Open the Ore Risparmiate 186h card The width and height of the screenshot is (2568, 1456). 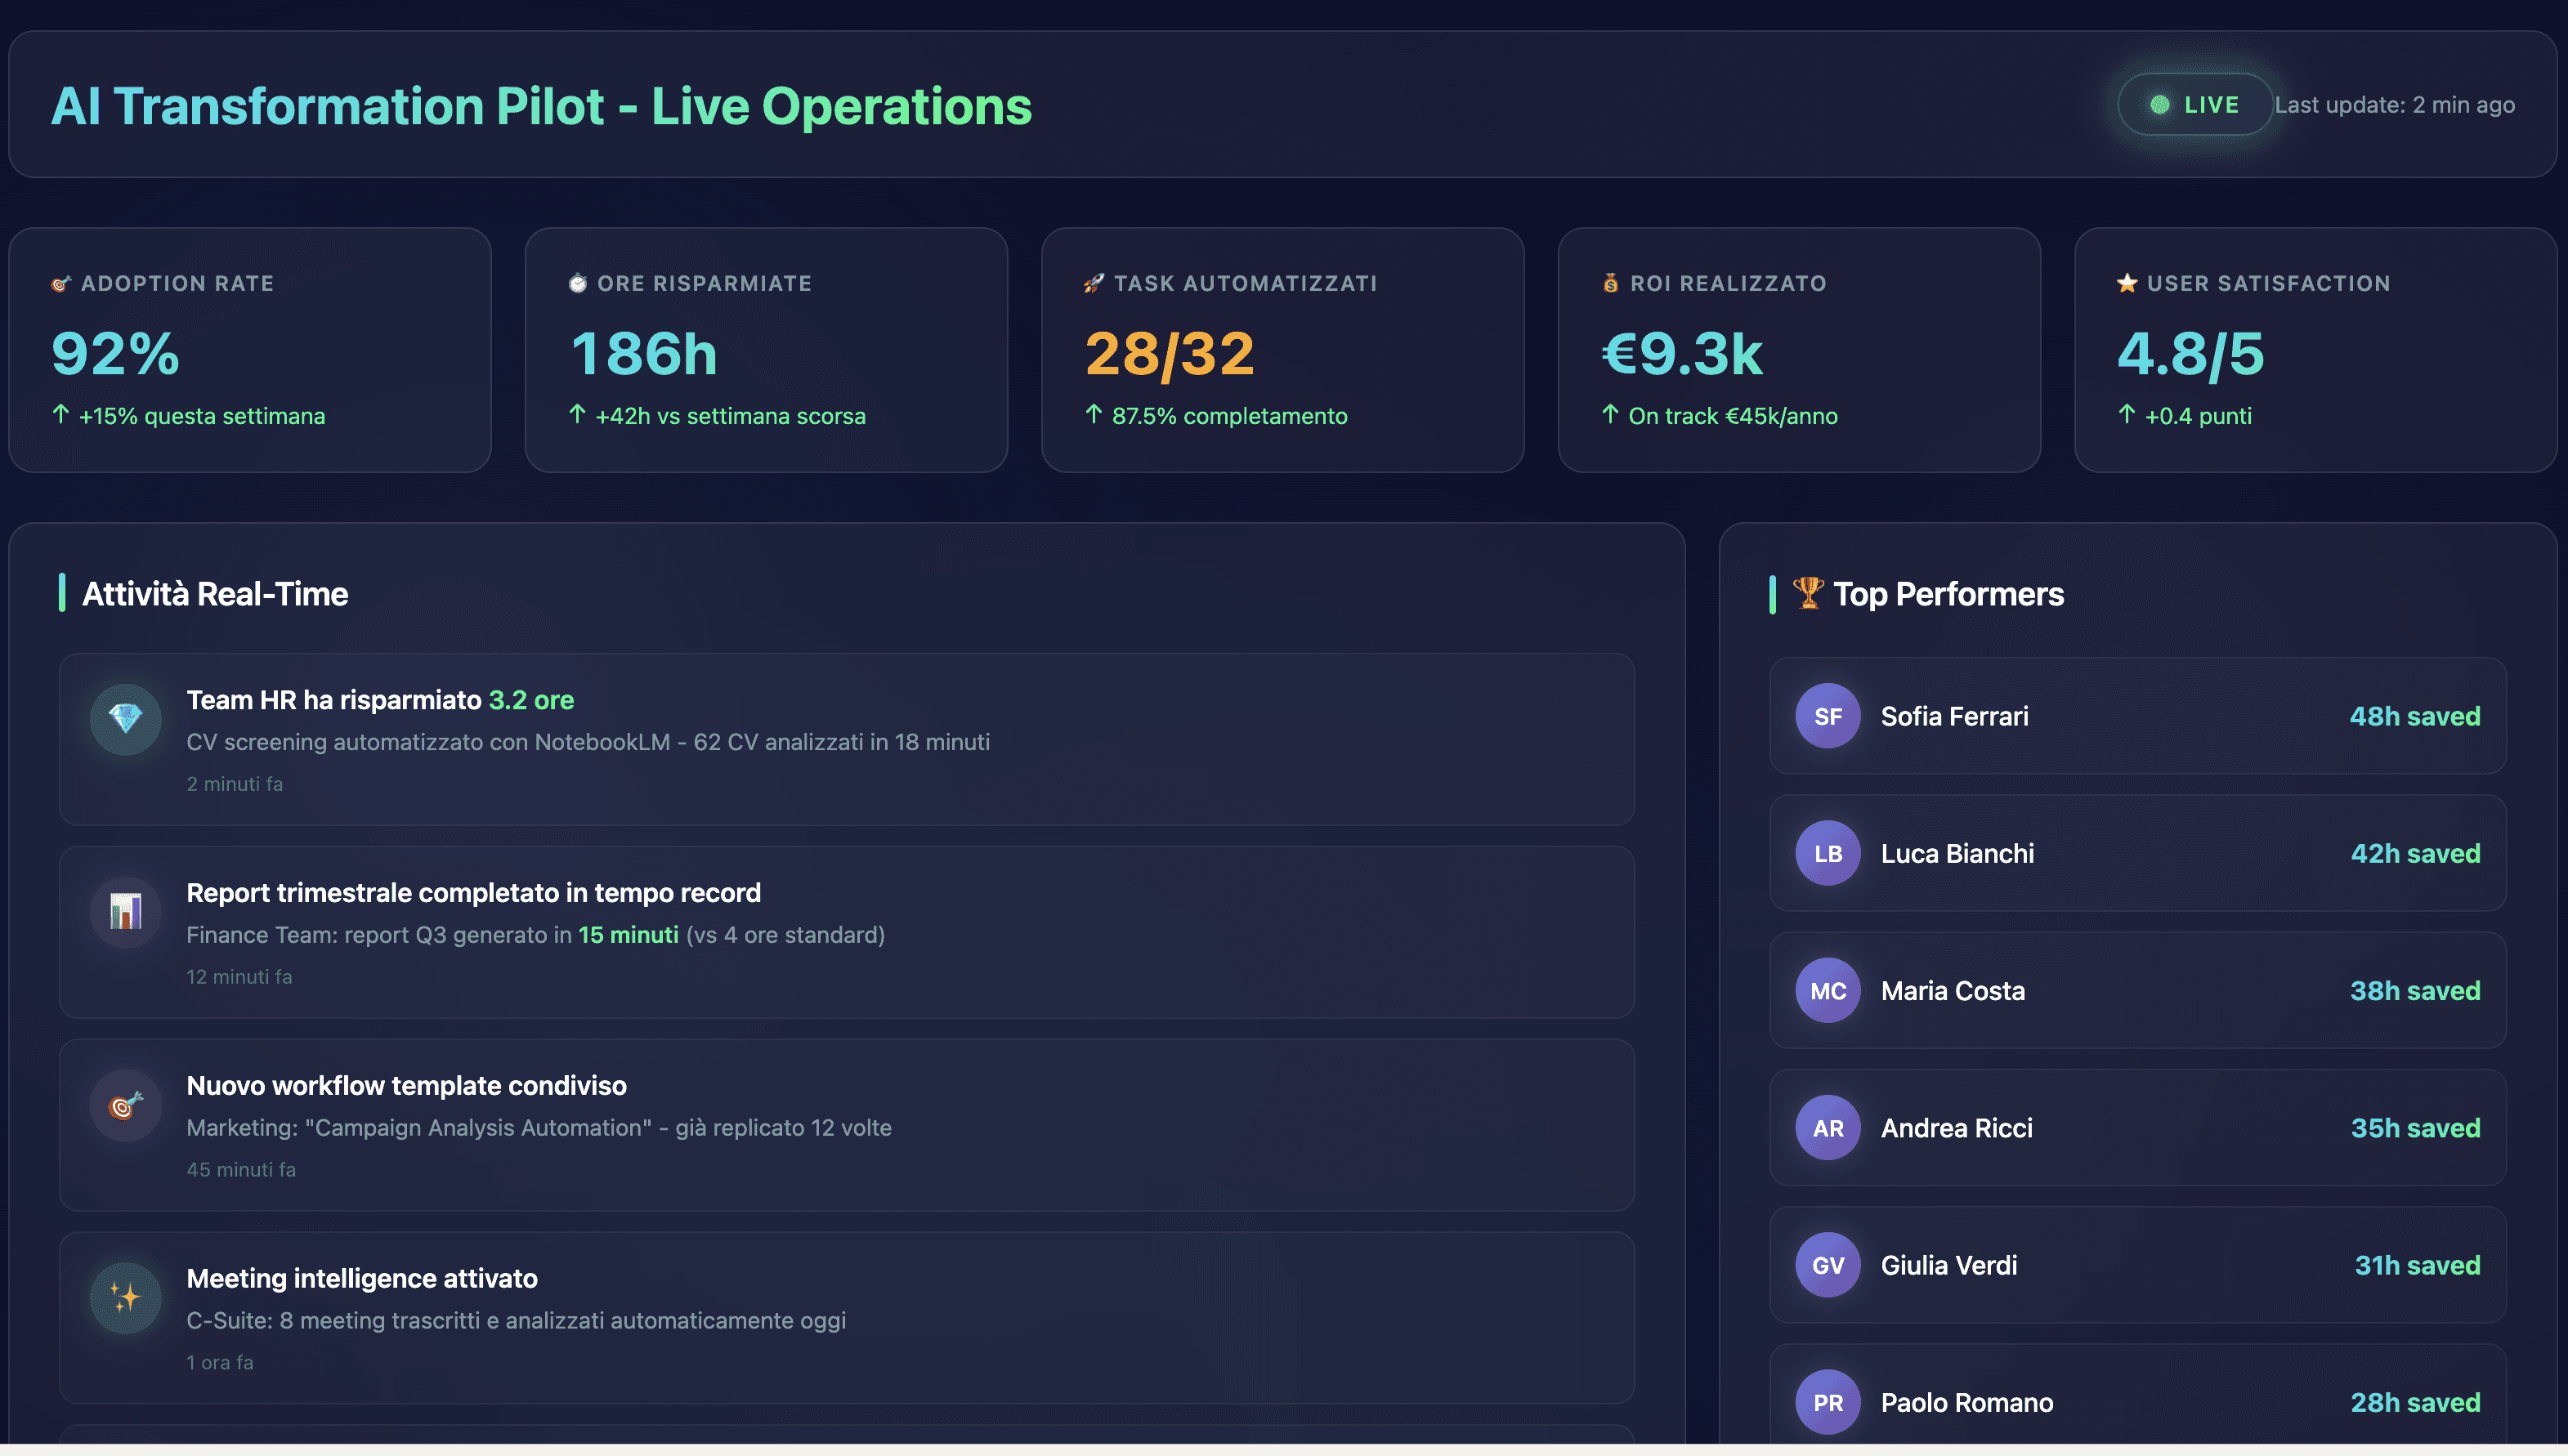[x=766, y=350]
